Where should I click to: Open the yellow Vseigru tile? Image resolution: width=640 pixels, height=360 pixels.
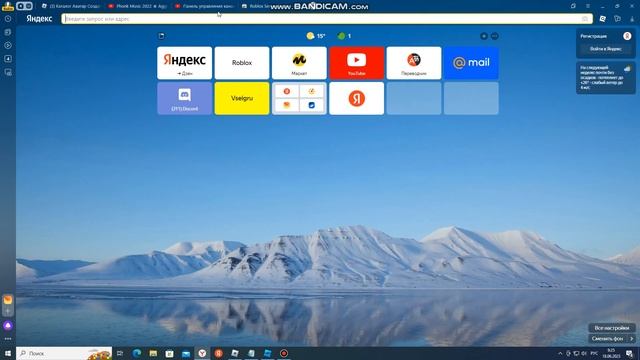(x=242, y=98)
